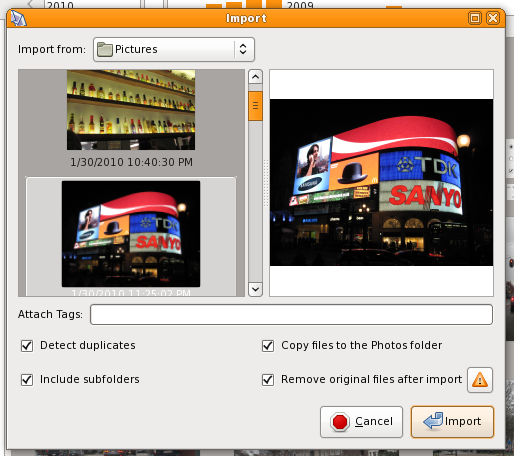The height and width of the screenshot is (456, 514).
Task: Click the scroll down arrow of thumbnail list
Action: 255,289
